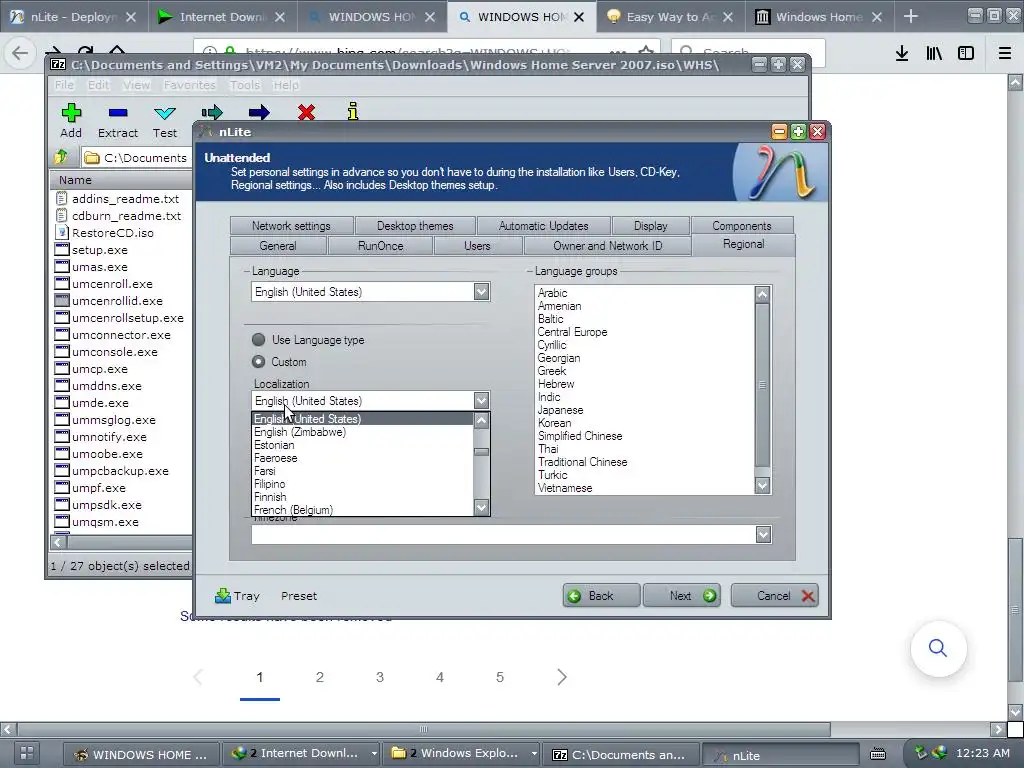Select Japanese in Language groups list

[x=560, y=410]
